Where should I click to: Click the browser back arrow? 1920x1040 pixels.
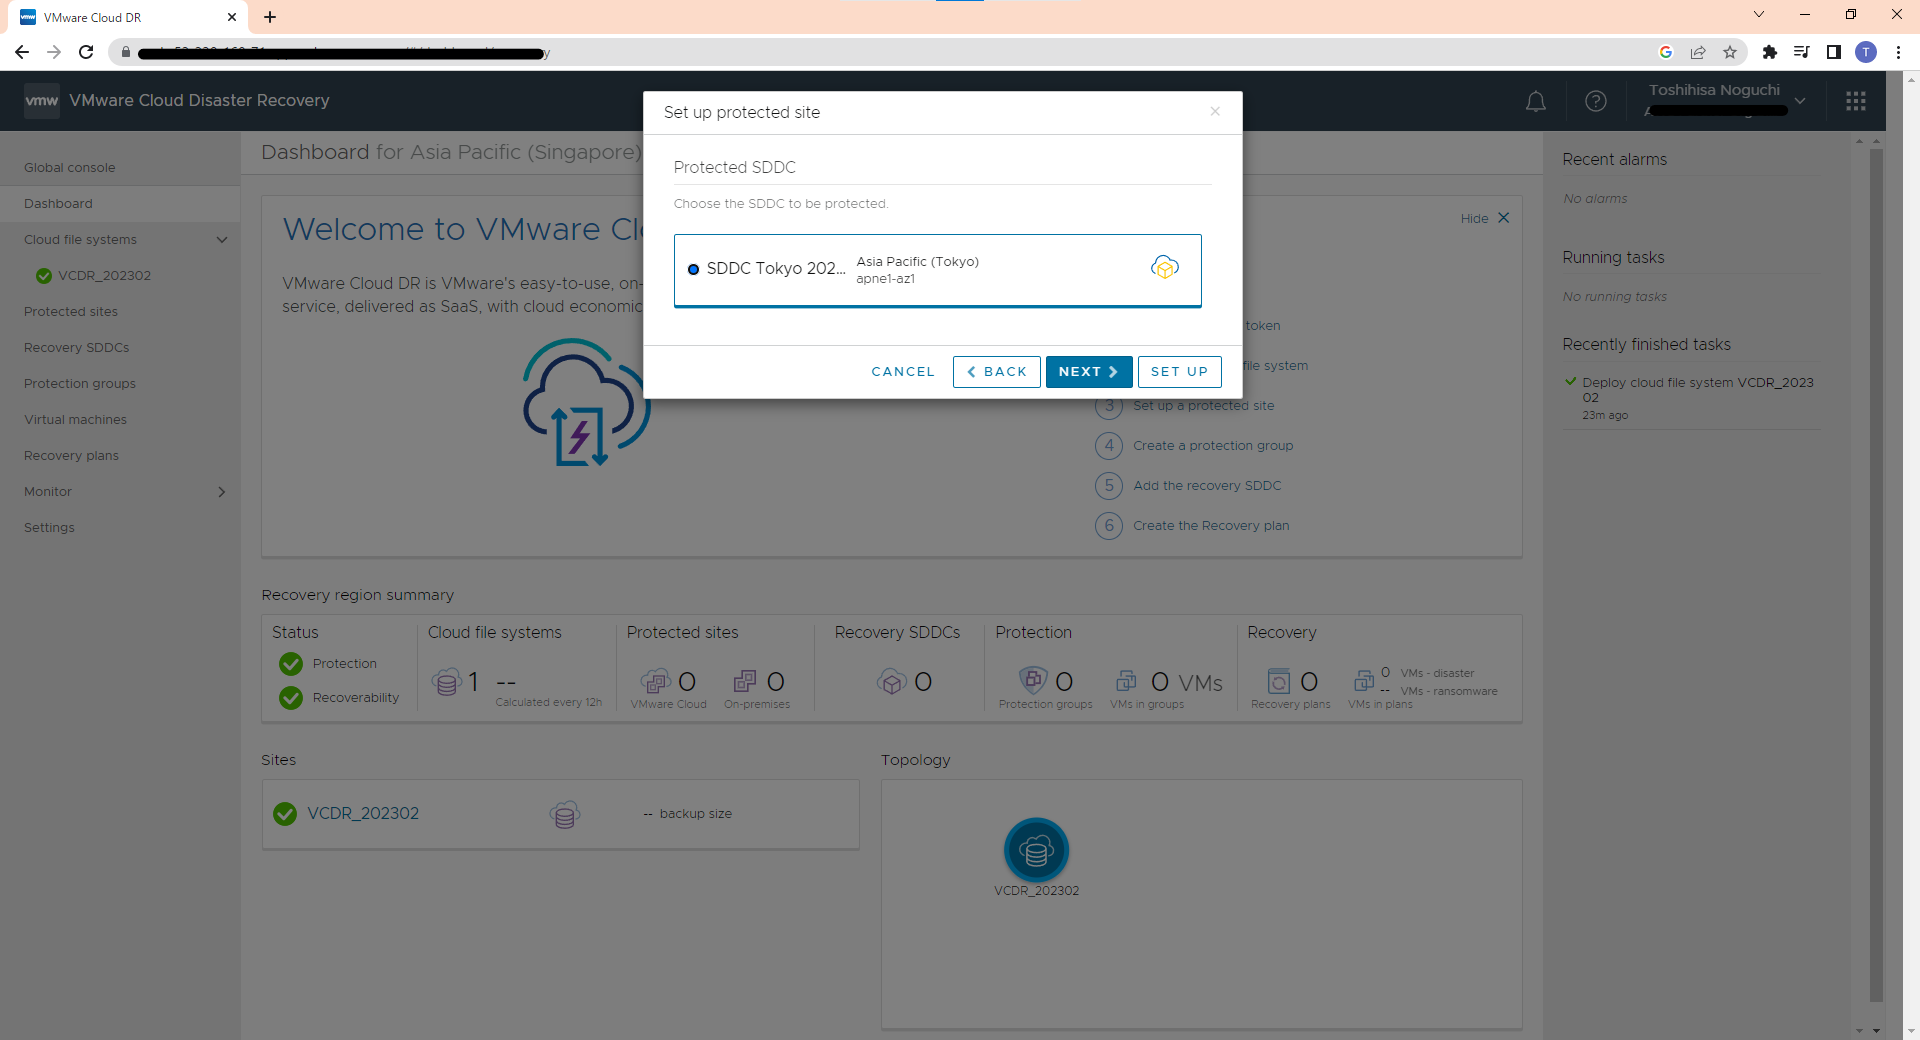[x=22, y=52]
